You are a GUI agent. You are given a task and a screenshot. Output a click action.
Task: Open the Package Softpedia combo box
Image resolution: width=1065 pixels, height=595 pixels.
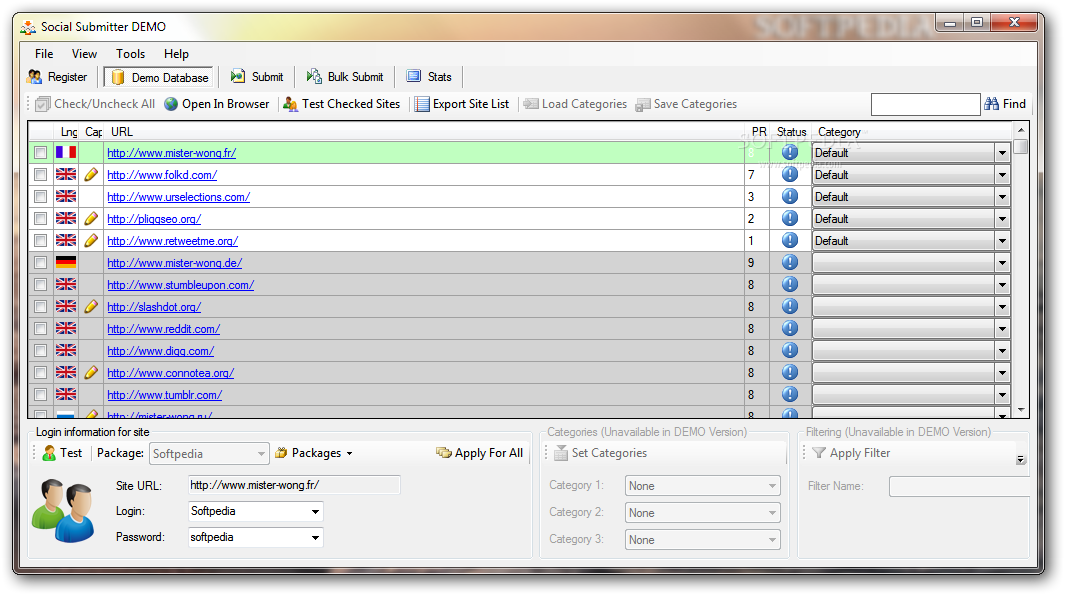pos(209,454)
